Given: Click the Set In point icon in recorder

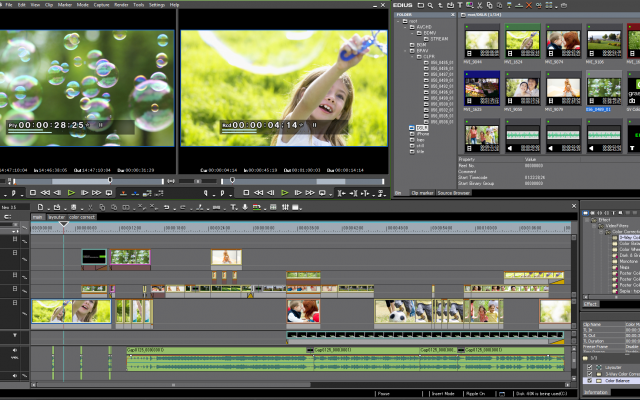Looking at the screenshot, I should click(206, 193).
